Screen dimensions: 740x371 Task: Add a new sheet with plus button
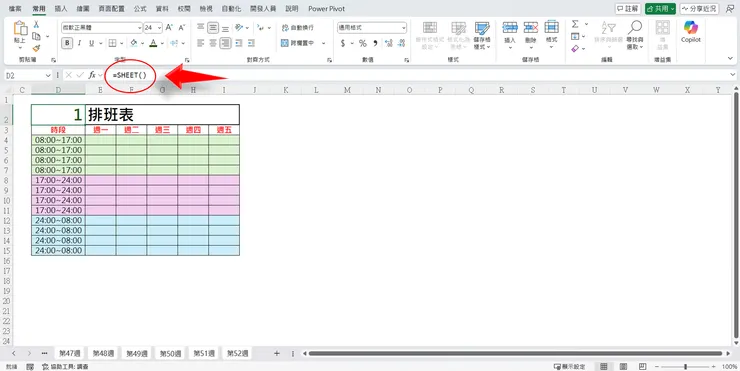pos(277,353)
